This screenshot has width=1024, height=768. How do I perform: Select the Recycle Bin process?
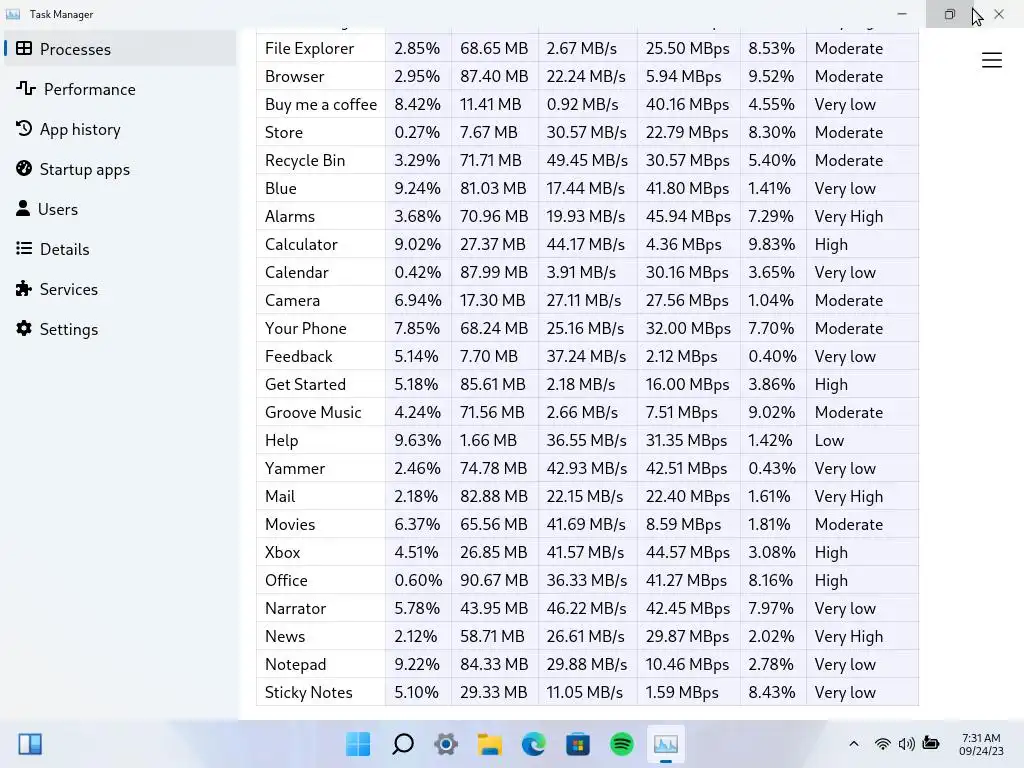587,160
